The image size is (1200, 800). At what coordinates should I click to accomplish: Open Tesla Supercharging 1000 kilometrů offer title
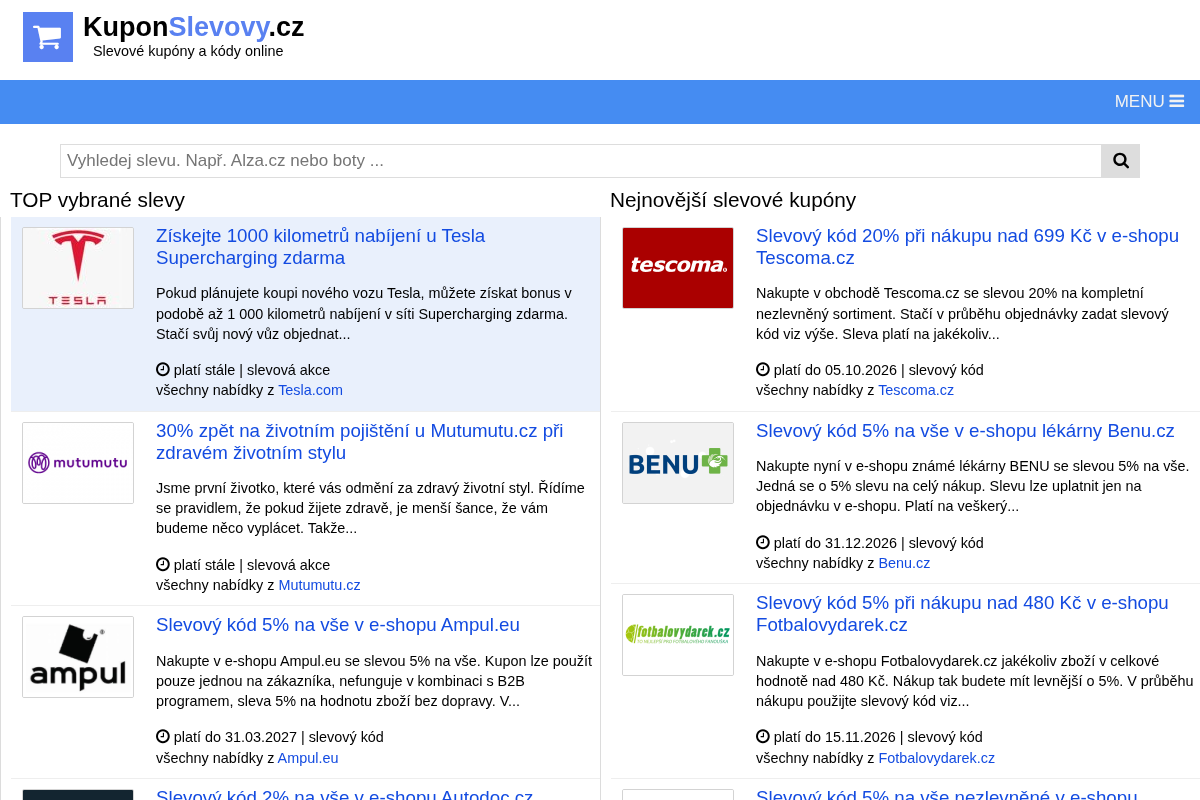[320, 247]
